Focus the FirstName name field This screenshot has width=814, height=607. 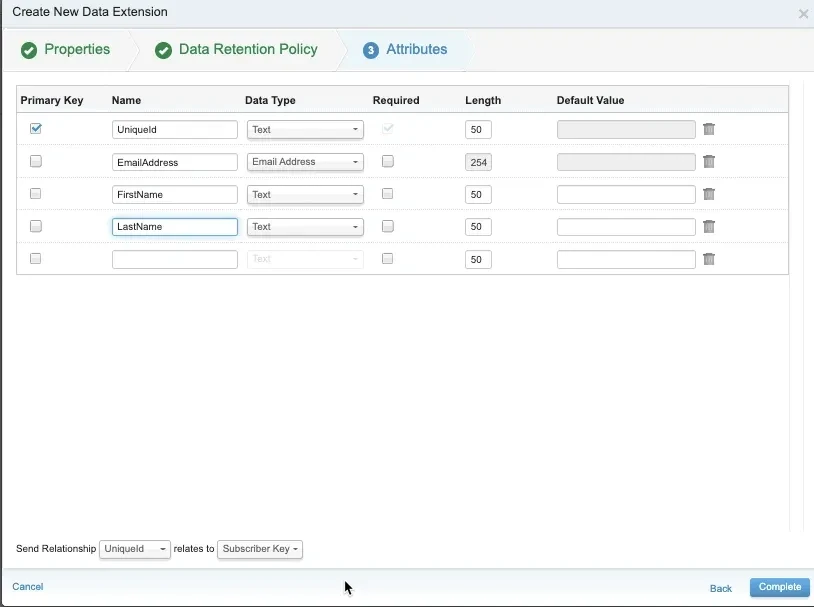[x=174, y=194]
